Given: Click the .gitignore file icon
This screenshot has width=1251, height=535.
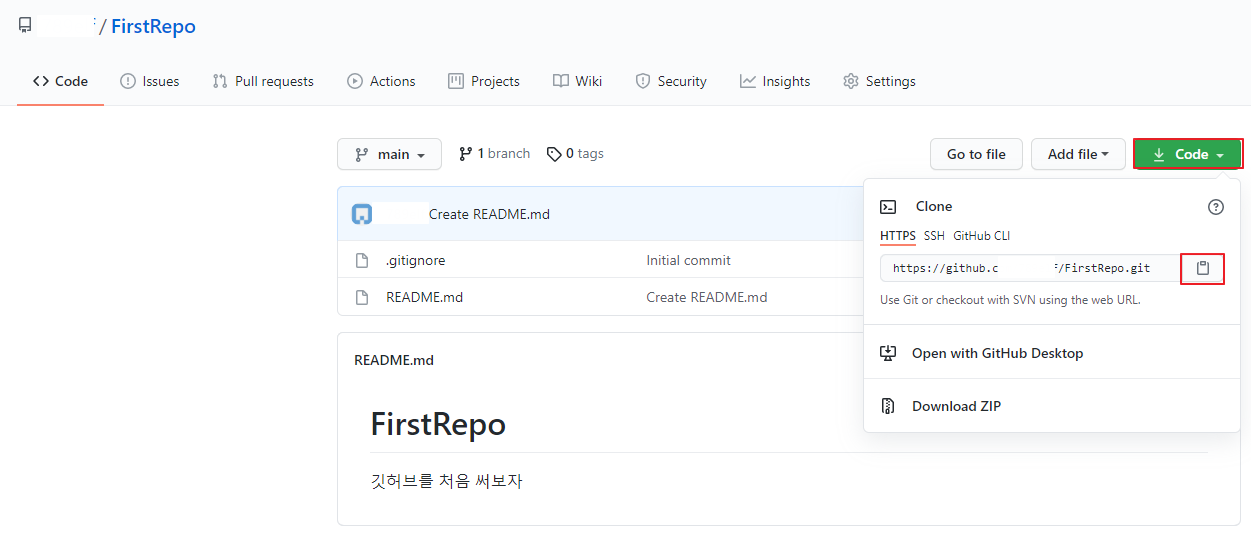Looking at the screenshot, I should (x=362, y=260).
